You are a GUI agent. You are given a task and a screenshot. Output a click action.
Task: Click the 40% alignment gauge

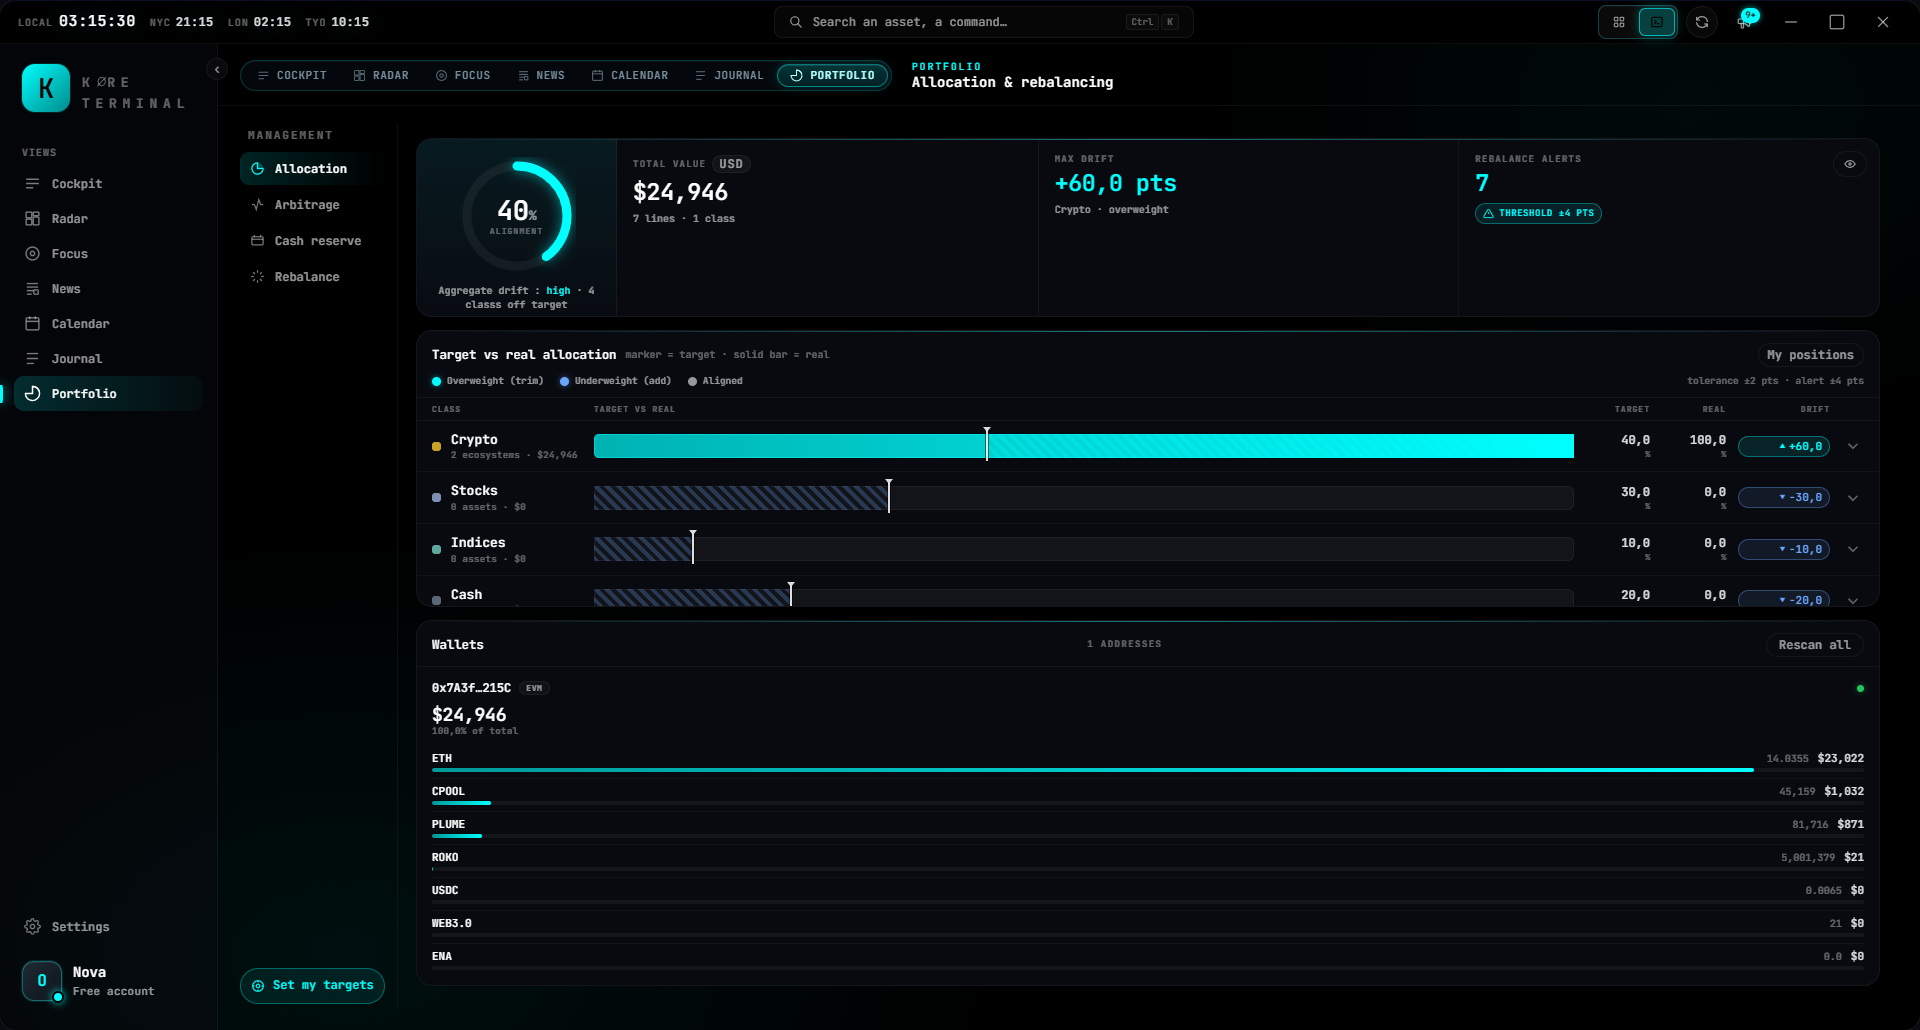click(517, 215)
